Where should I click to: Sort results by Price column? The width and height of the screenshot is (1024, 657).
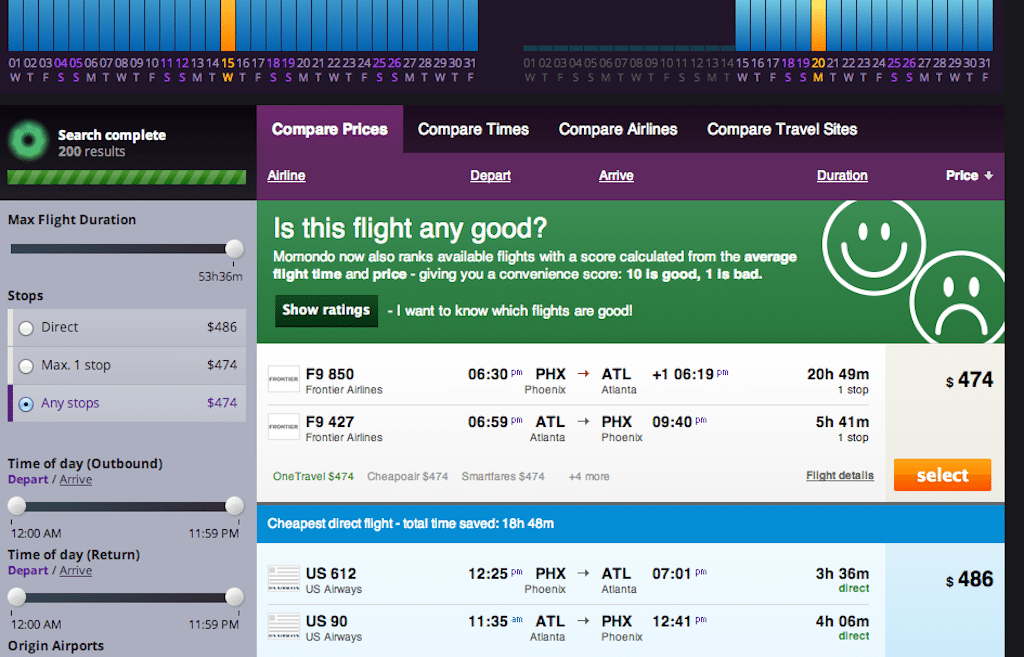(x=969, y=176)
